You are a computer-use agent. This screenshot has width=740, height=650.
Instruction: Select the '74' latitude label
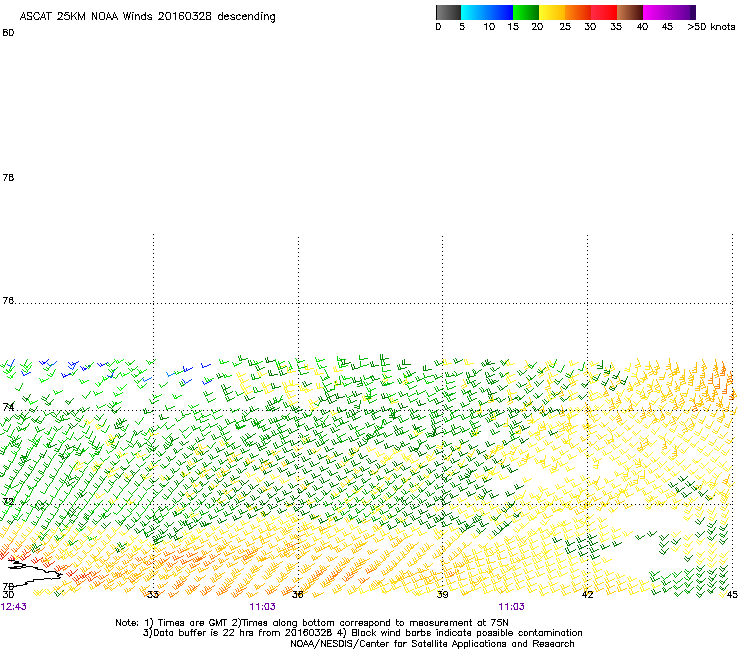pos(8,407)
